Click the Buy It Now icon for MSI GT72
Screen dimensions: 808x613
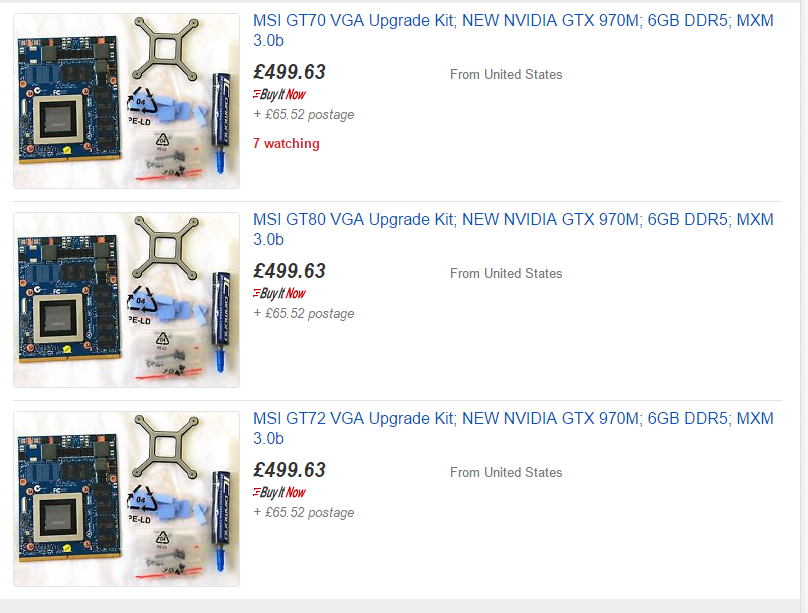pos(279,492)
